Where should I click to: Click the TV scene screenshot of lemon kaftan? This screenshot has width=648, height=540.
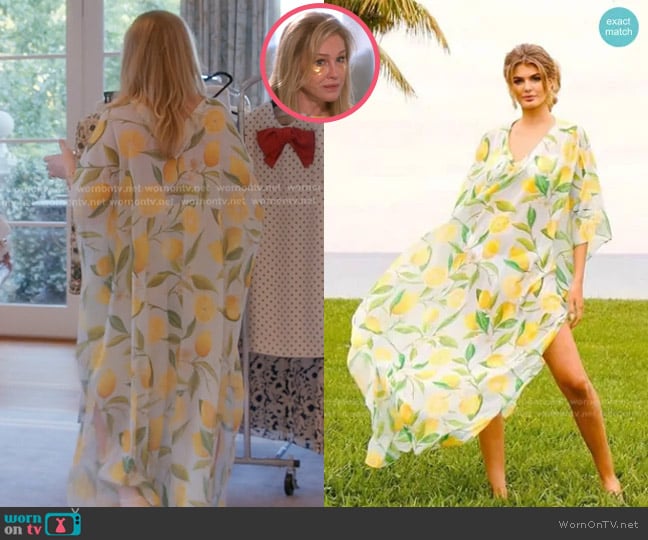click(162, 253)
